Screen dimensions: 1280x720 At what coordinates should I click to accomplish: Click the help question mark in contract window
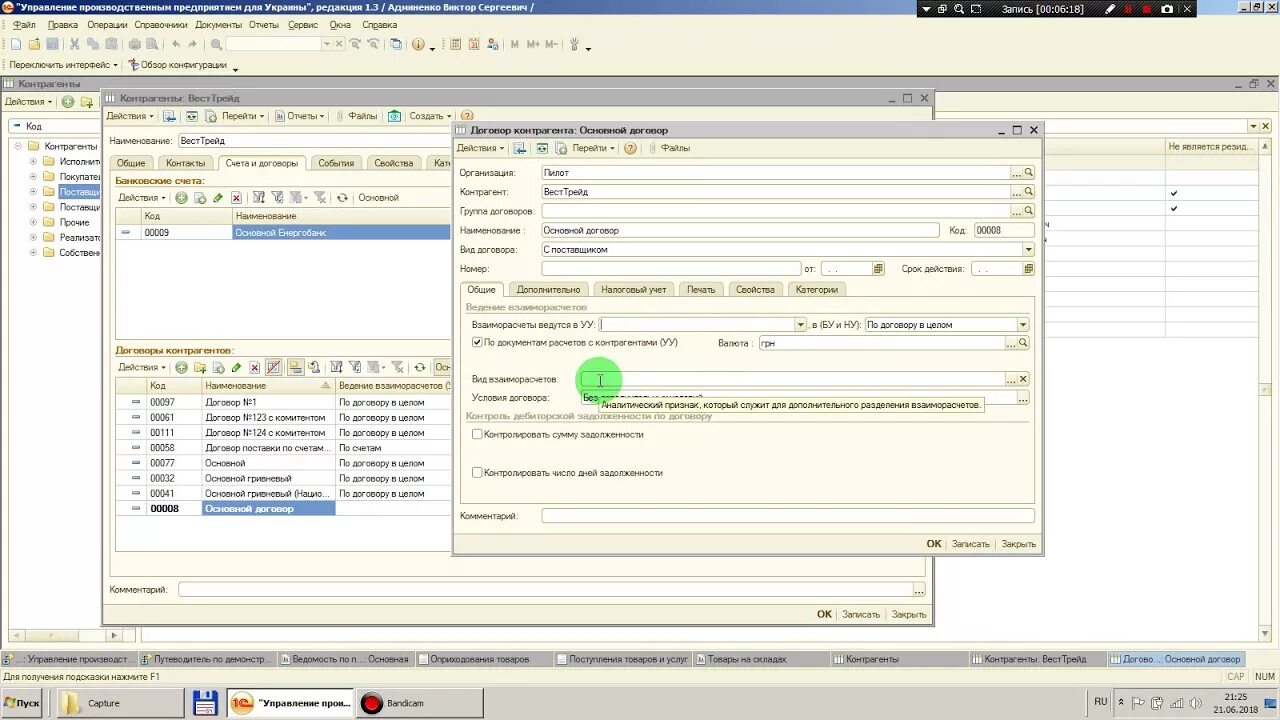(630, 148)
